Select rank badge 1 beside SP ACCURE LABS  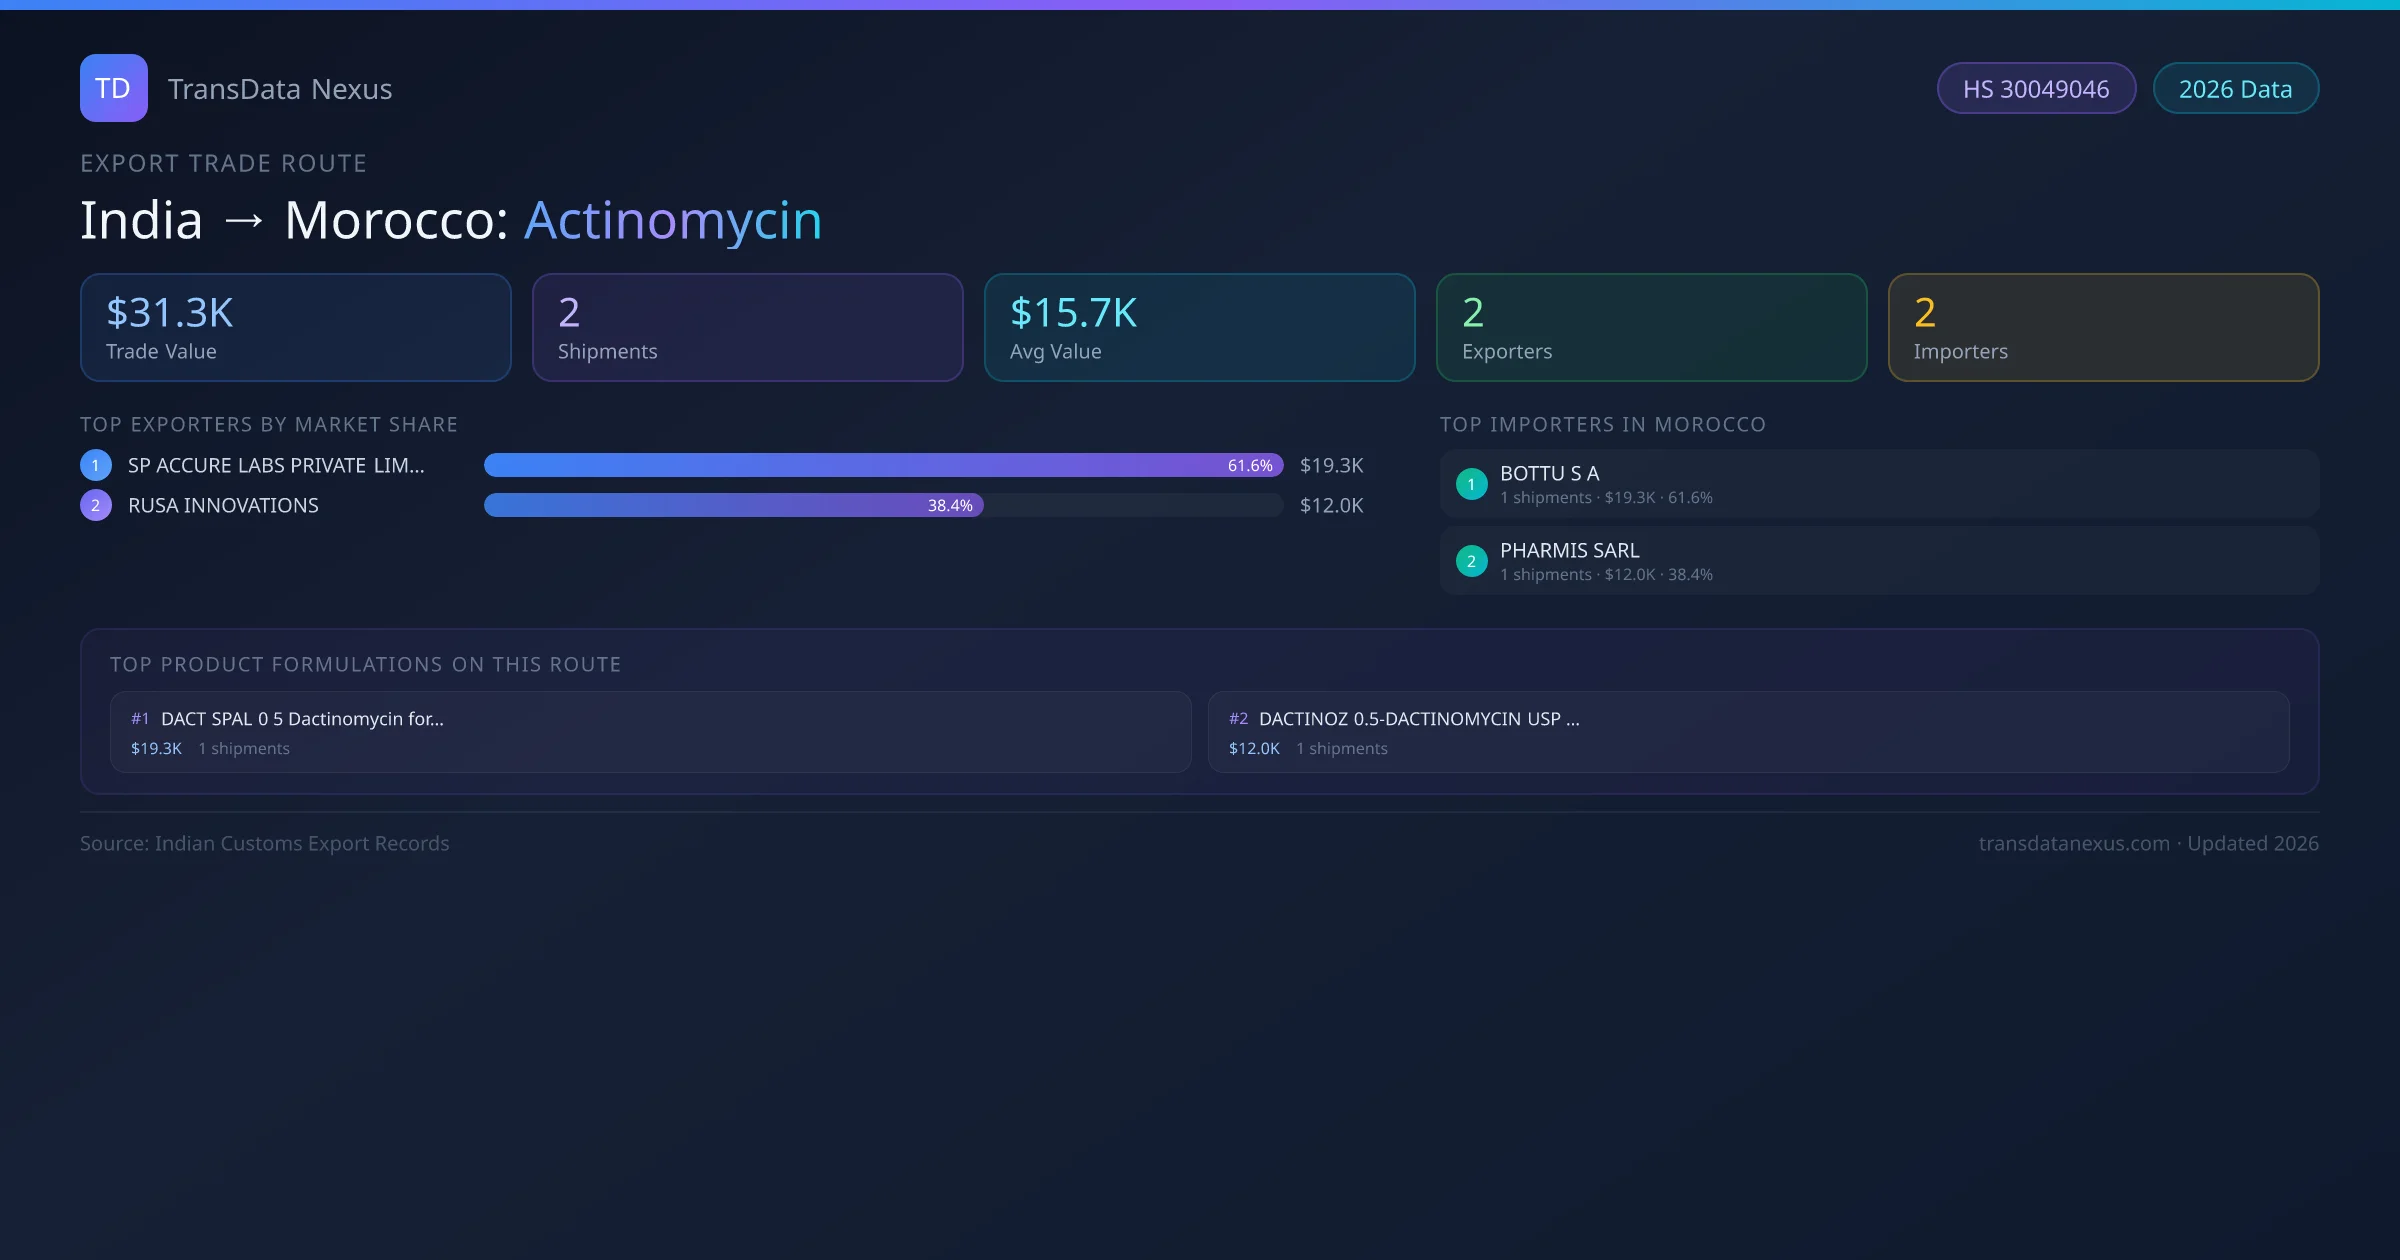click(95, 464)
